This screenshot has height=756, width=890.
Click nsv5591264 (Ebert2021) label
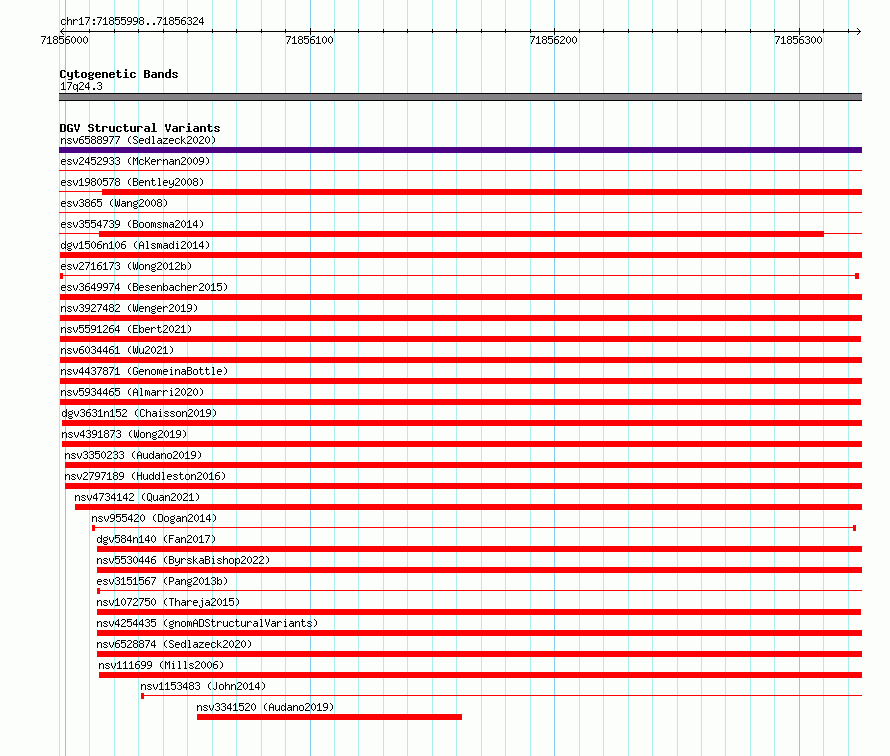(126, 329)
